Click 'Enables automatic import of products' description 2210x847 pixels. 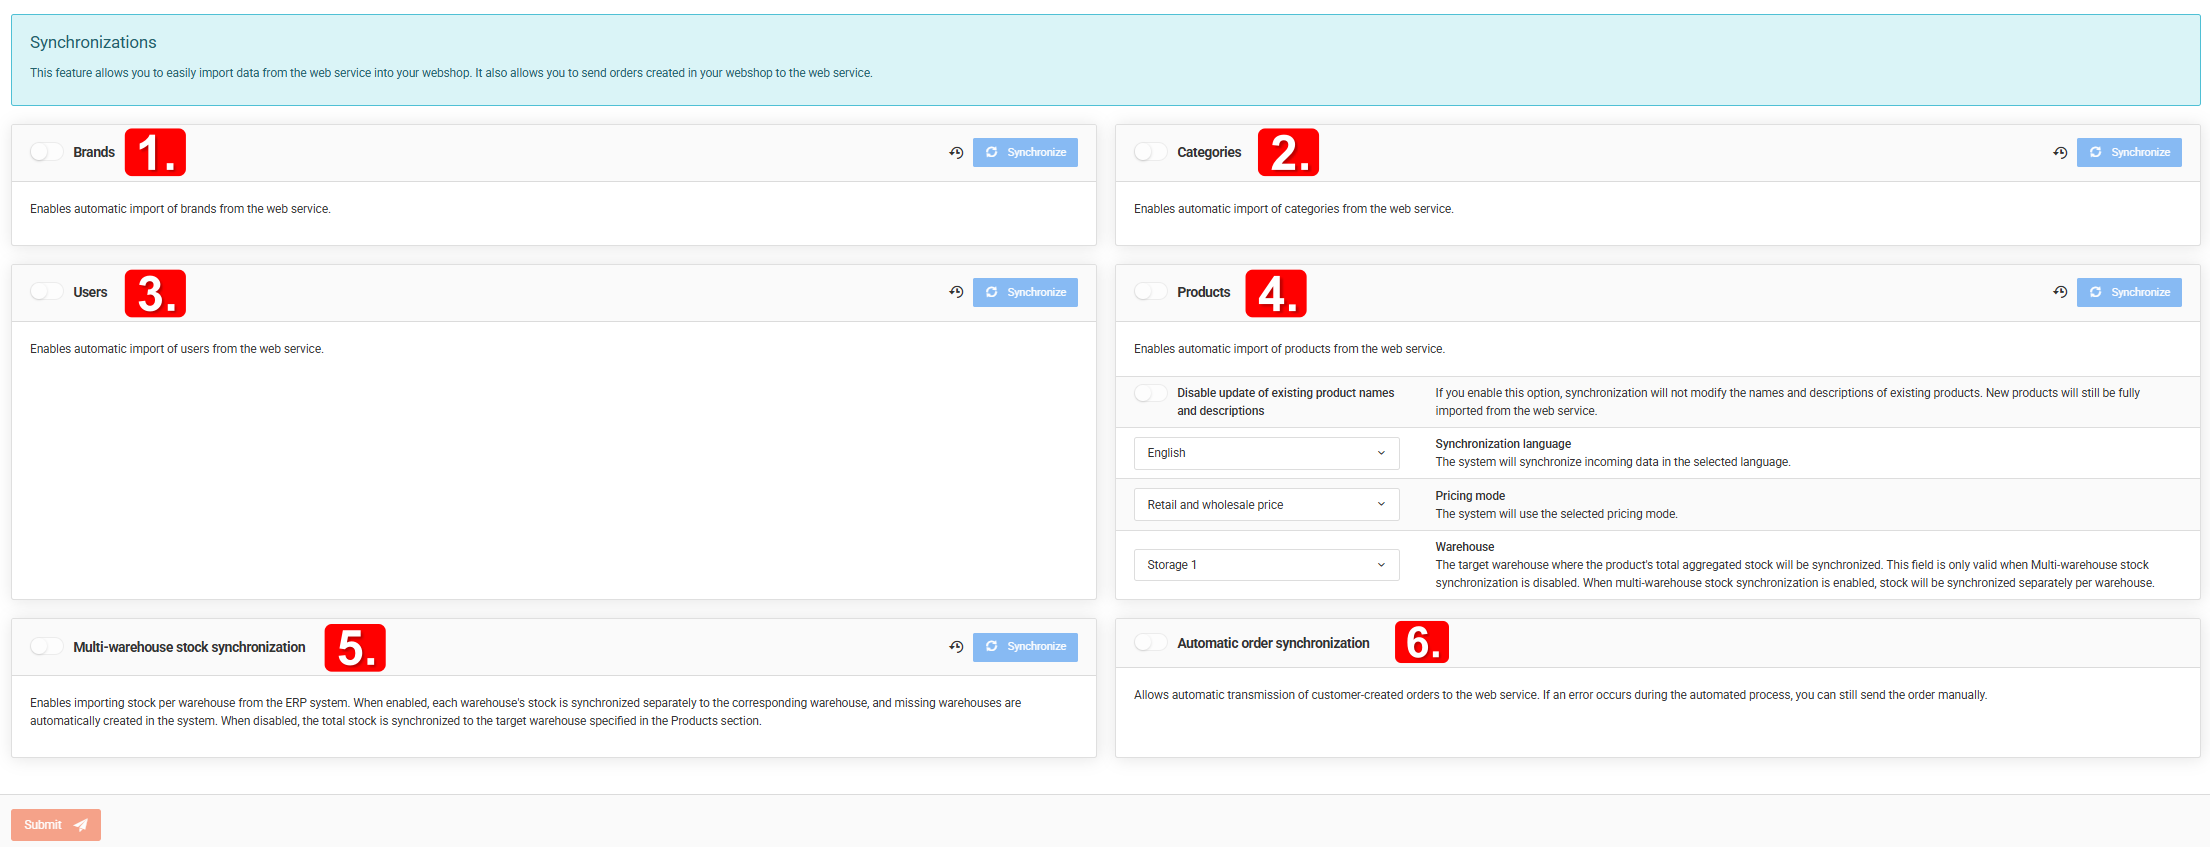tap(1289, 349)
